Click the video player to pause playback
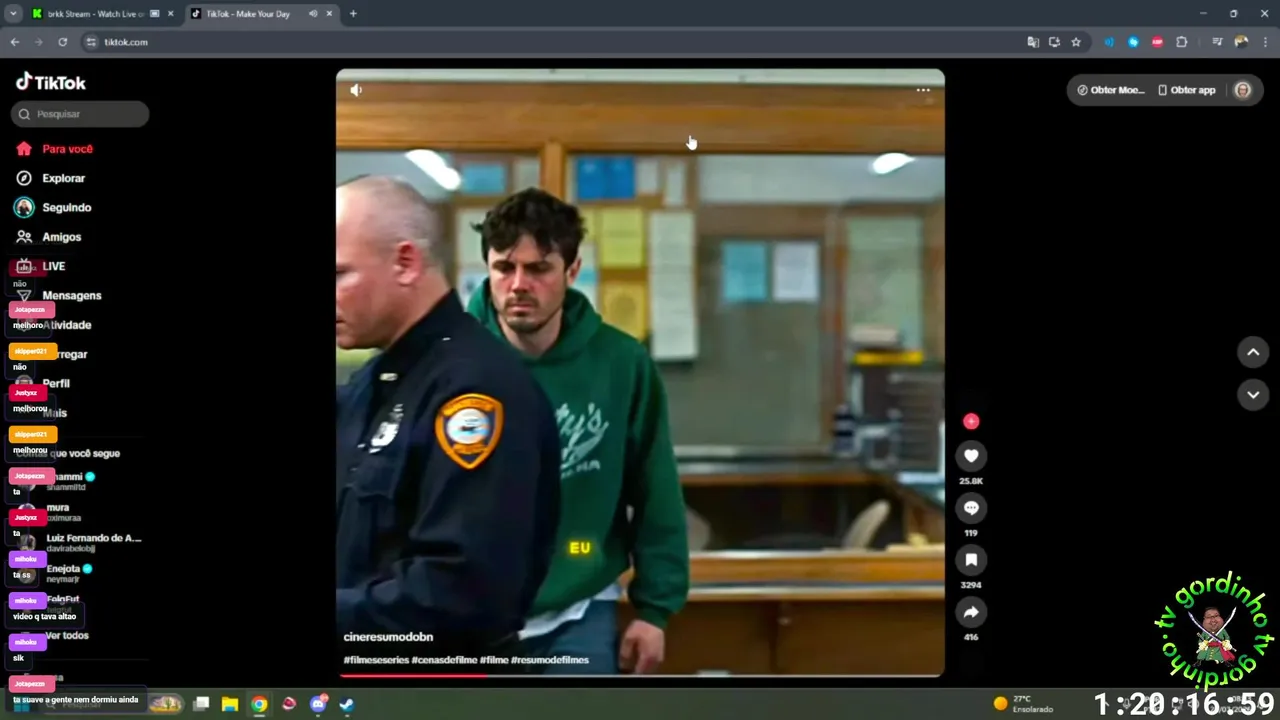 [x=640, y=373]
